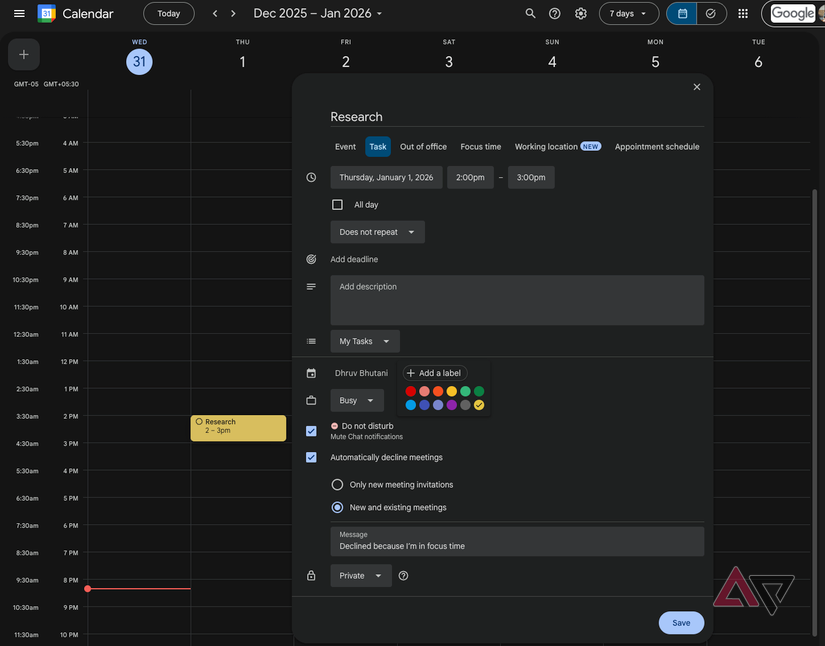This screenshot has height=646, width=825.
Task: Disable the Do not disturb checkbox
Action: tap(311, 429)
